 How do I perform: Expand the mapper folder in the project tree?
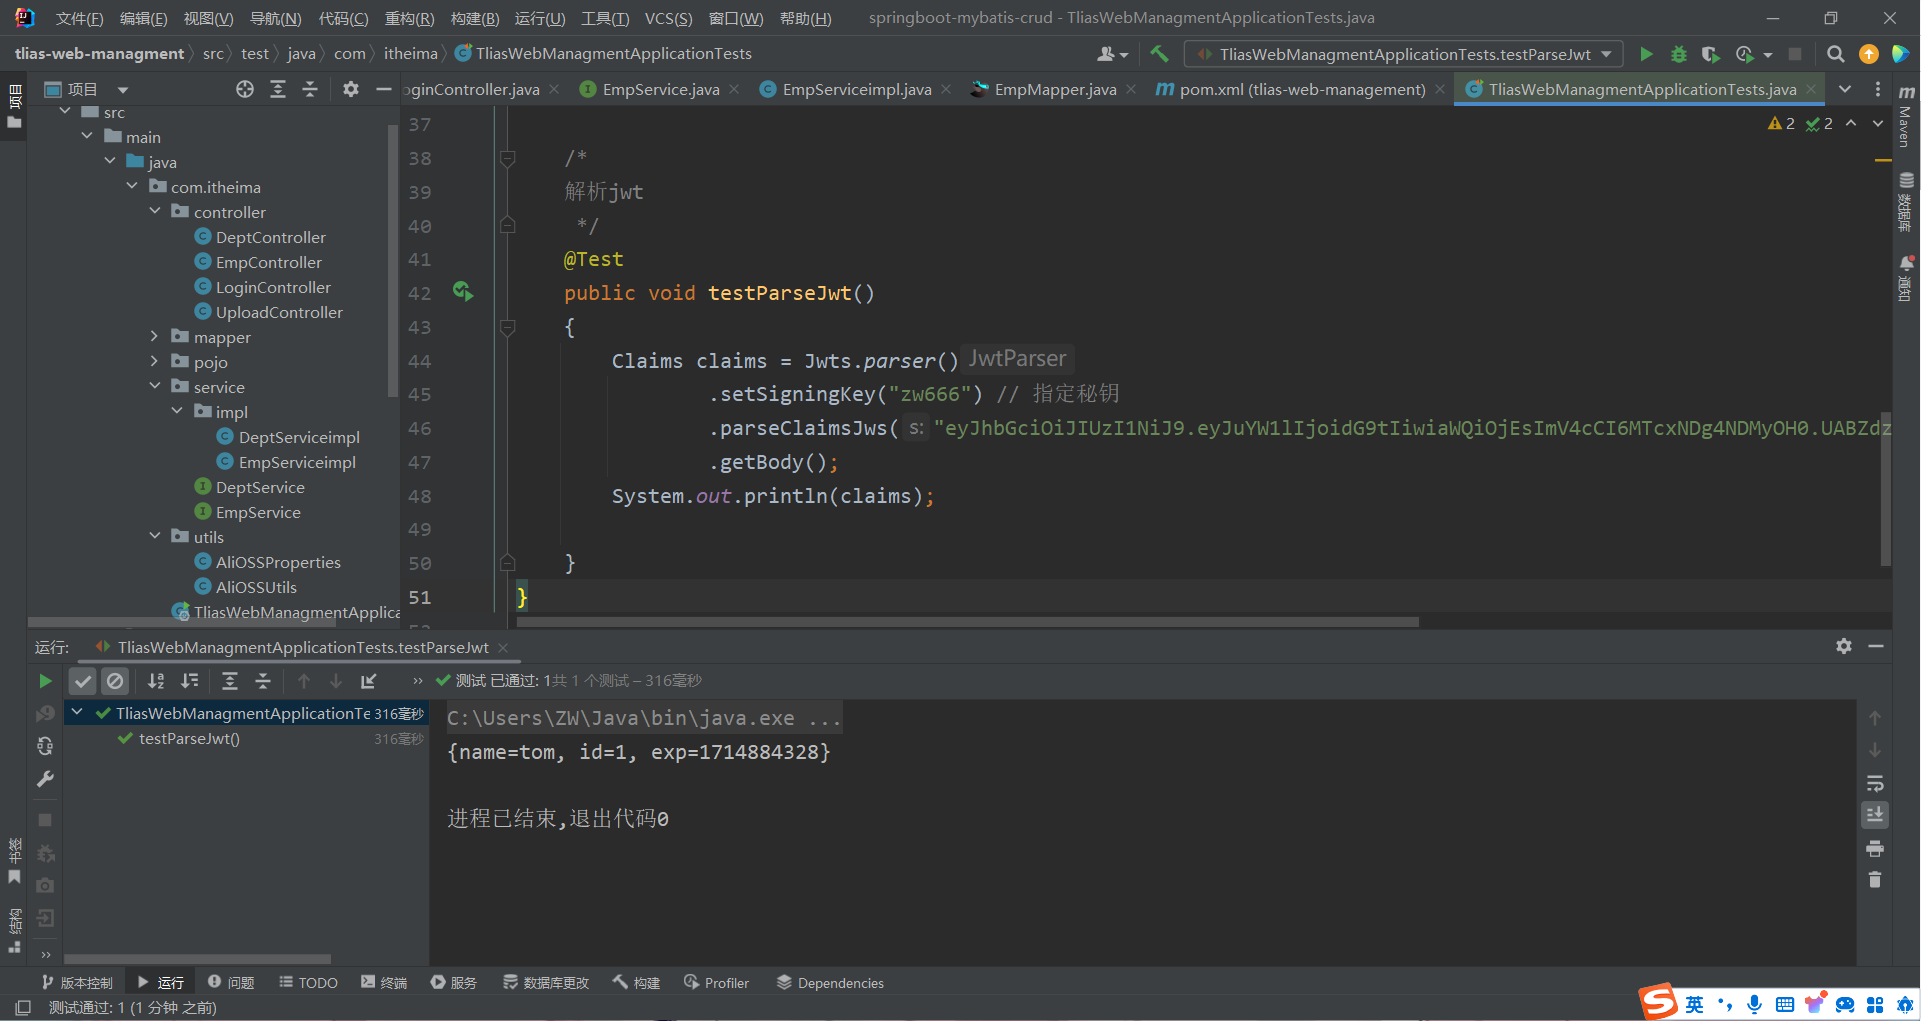tap(155, 337)
